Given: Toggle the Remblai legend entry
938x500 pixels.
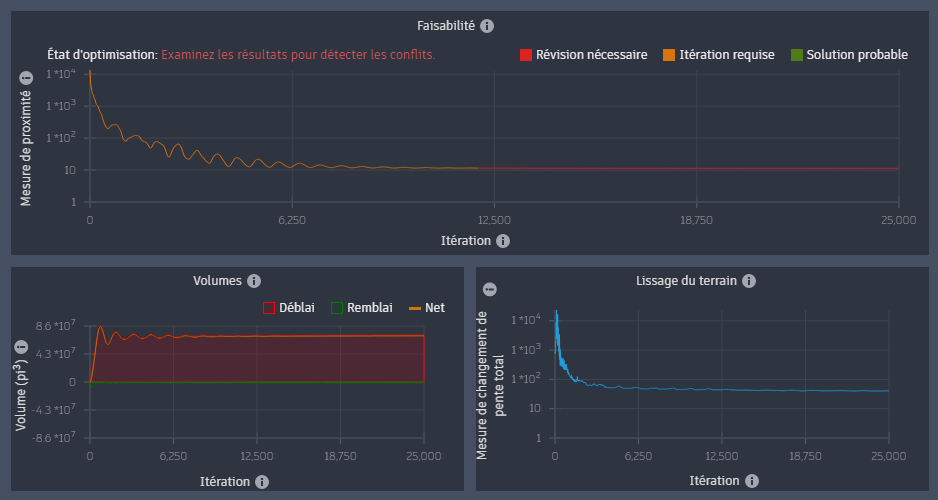Looking at the screenshot, I should [x=362, y=308].
